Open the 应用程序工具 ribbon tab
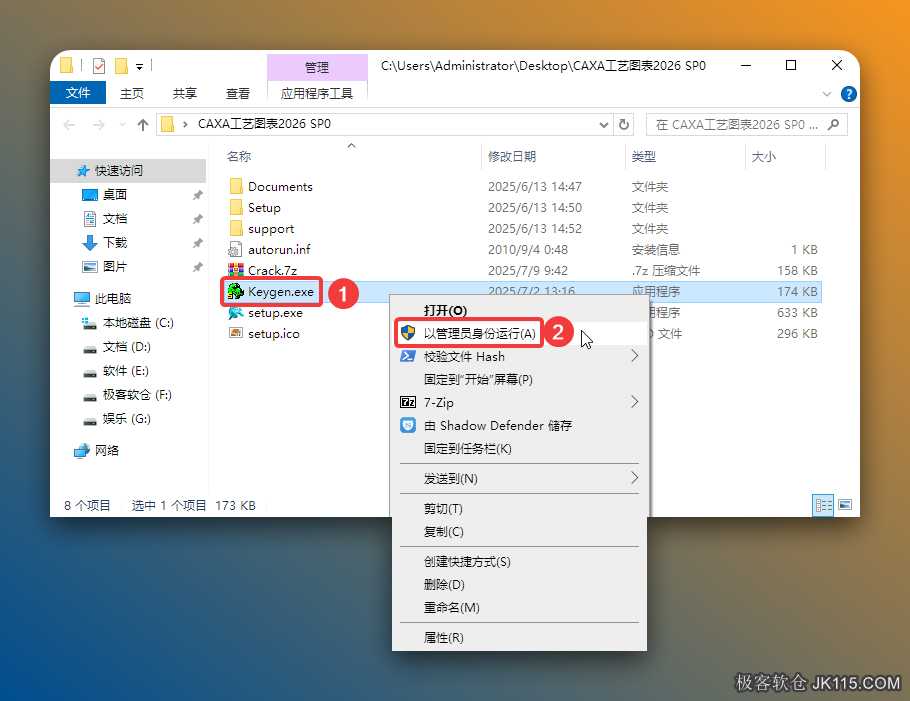Screen dimensions: 910x701 [x=317, y=93]
